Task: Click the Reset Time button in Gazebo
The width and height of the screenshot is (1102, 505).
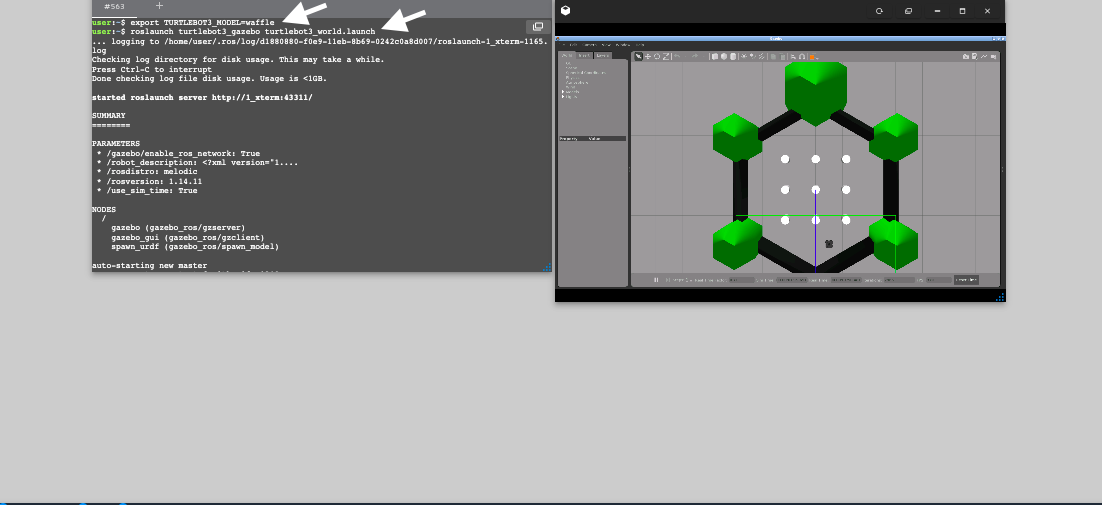Action: click(x=966, y=280)
